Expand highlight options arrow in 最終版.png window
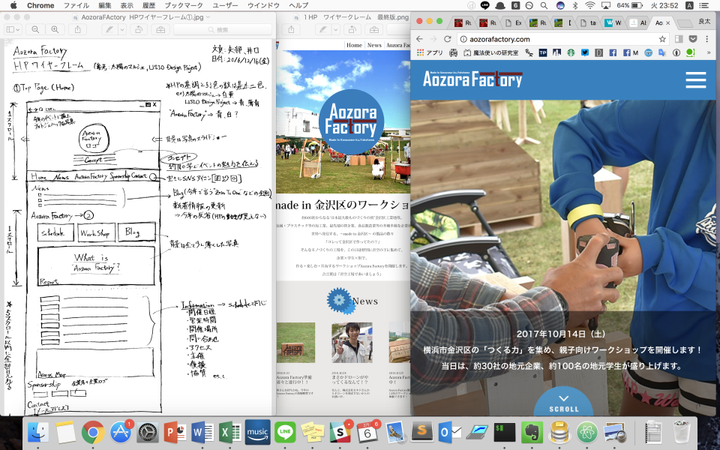This screenshot has width=720, height=450. 336,29
